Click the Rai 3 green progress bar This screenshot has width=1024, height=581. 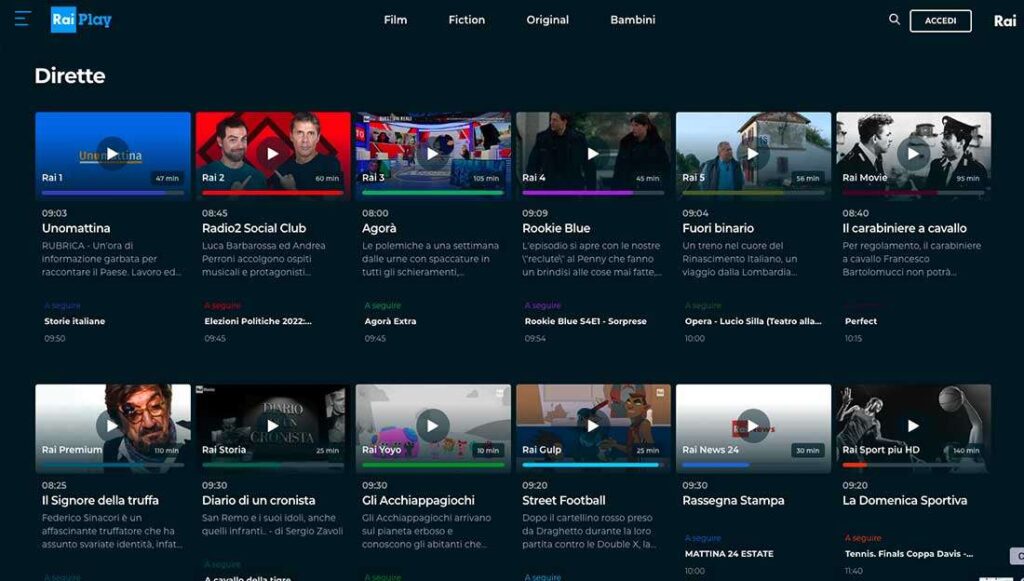click(432, 193)
